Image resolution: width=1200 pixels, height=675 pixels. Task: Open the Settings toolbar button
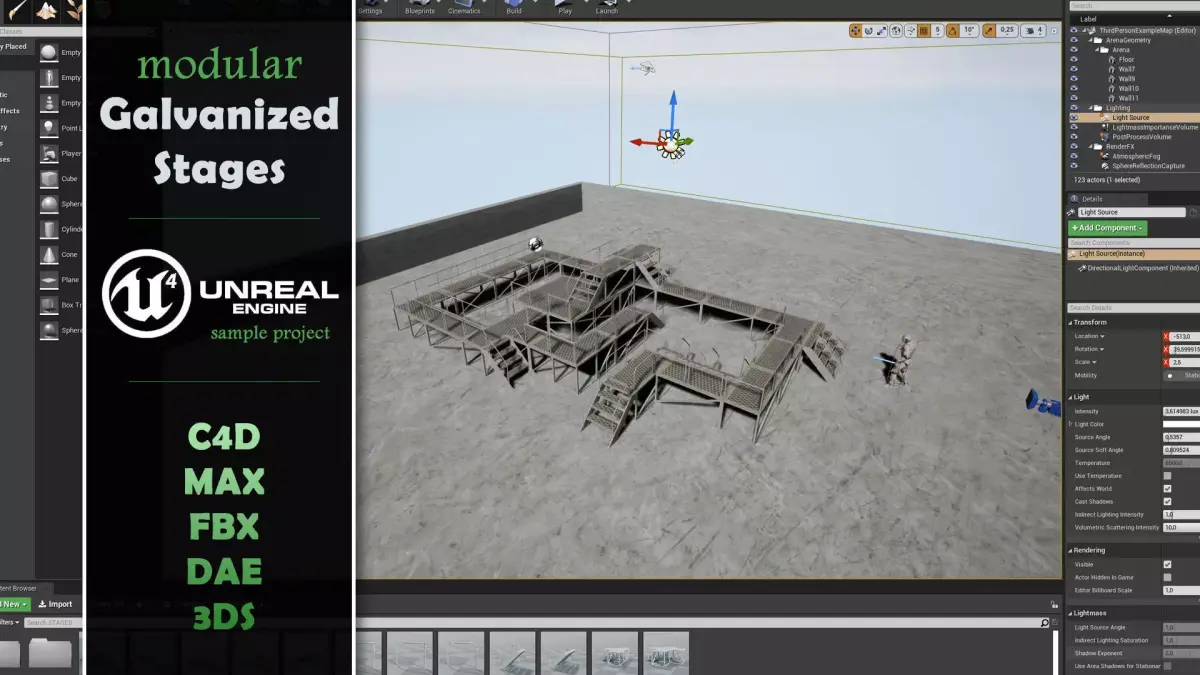click(x=370, y=8)
